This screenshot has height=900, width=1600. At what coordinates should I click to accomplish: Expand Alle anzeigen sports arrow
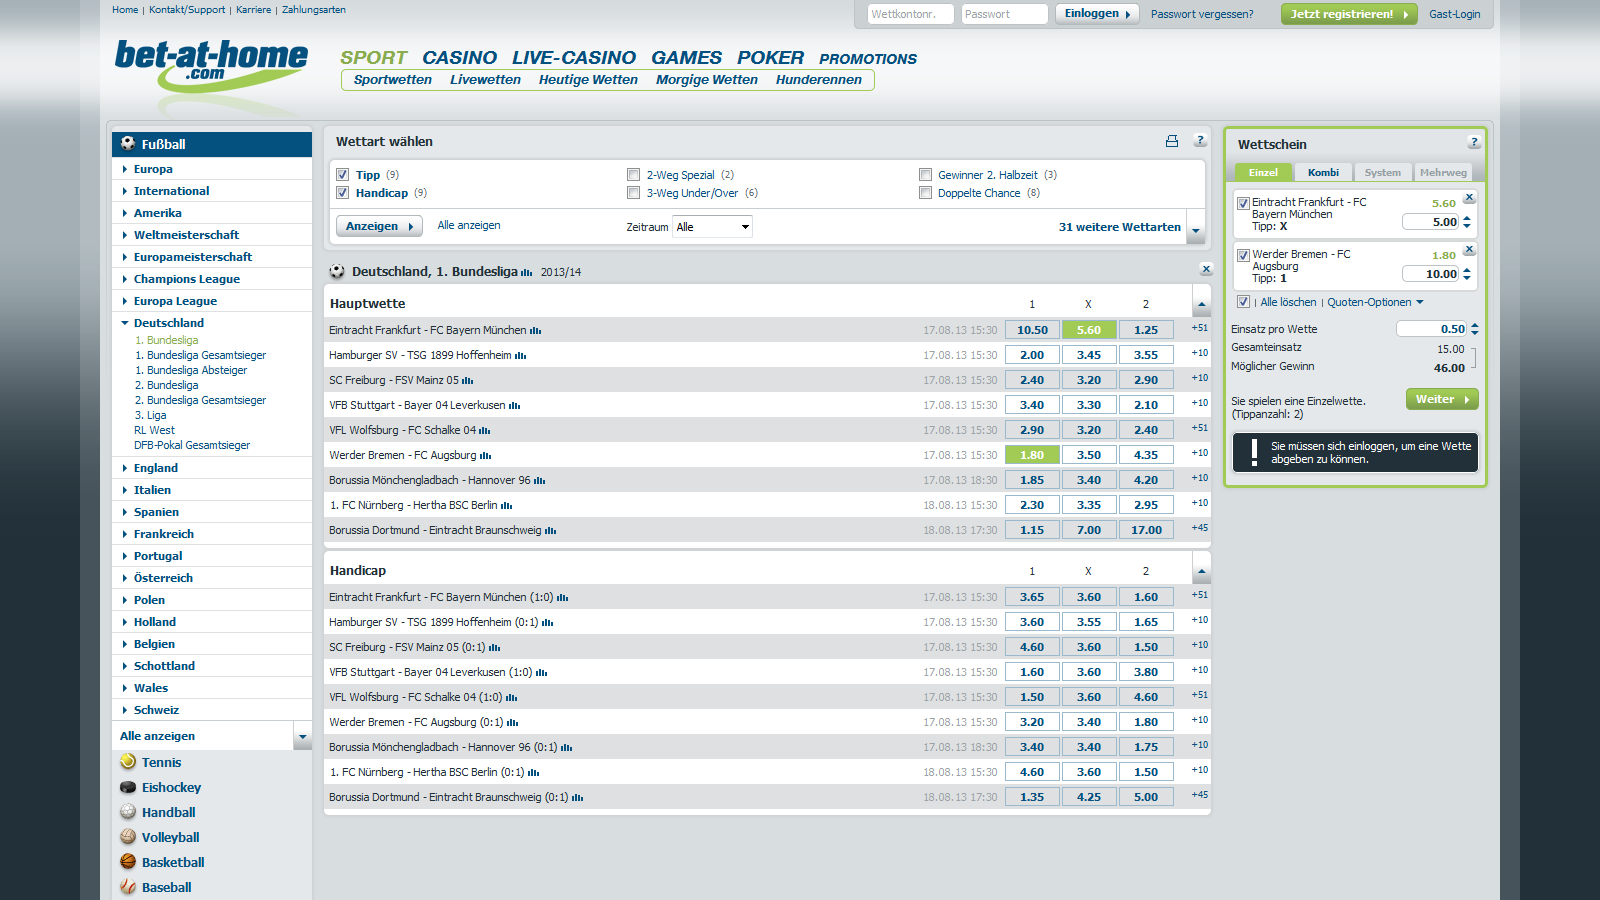(x=302, y=737)
